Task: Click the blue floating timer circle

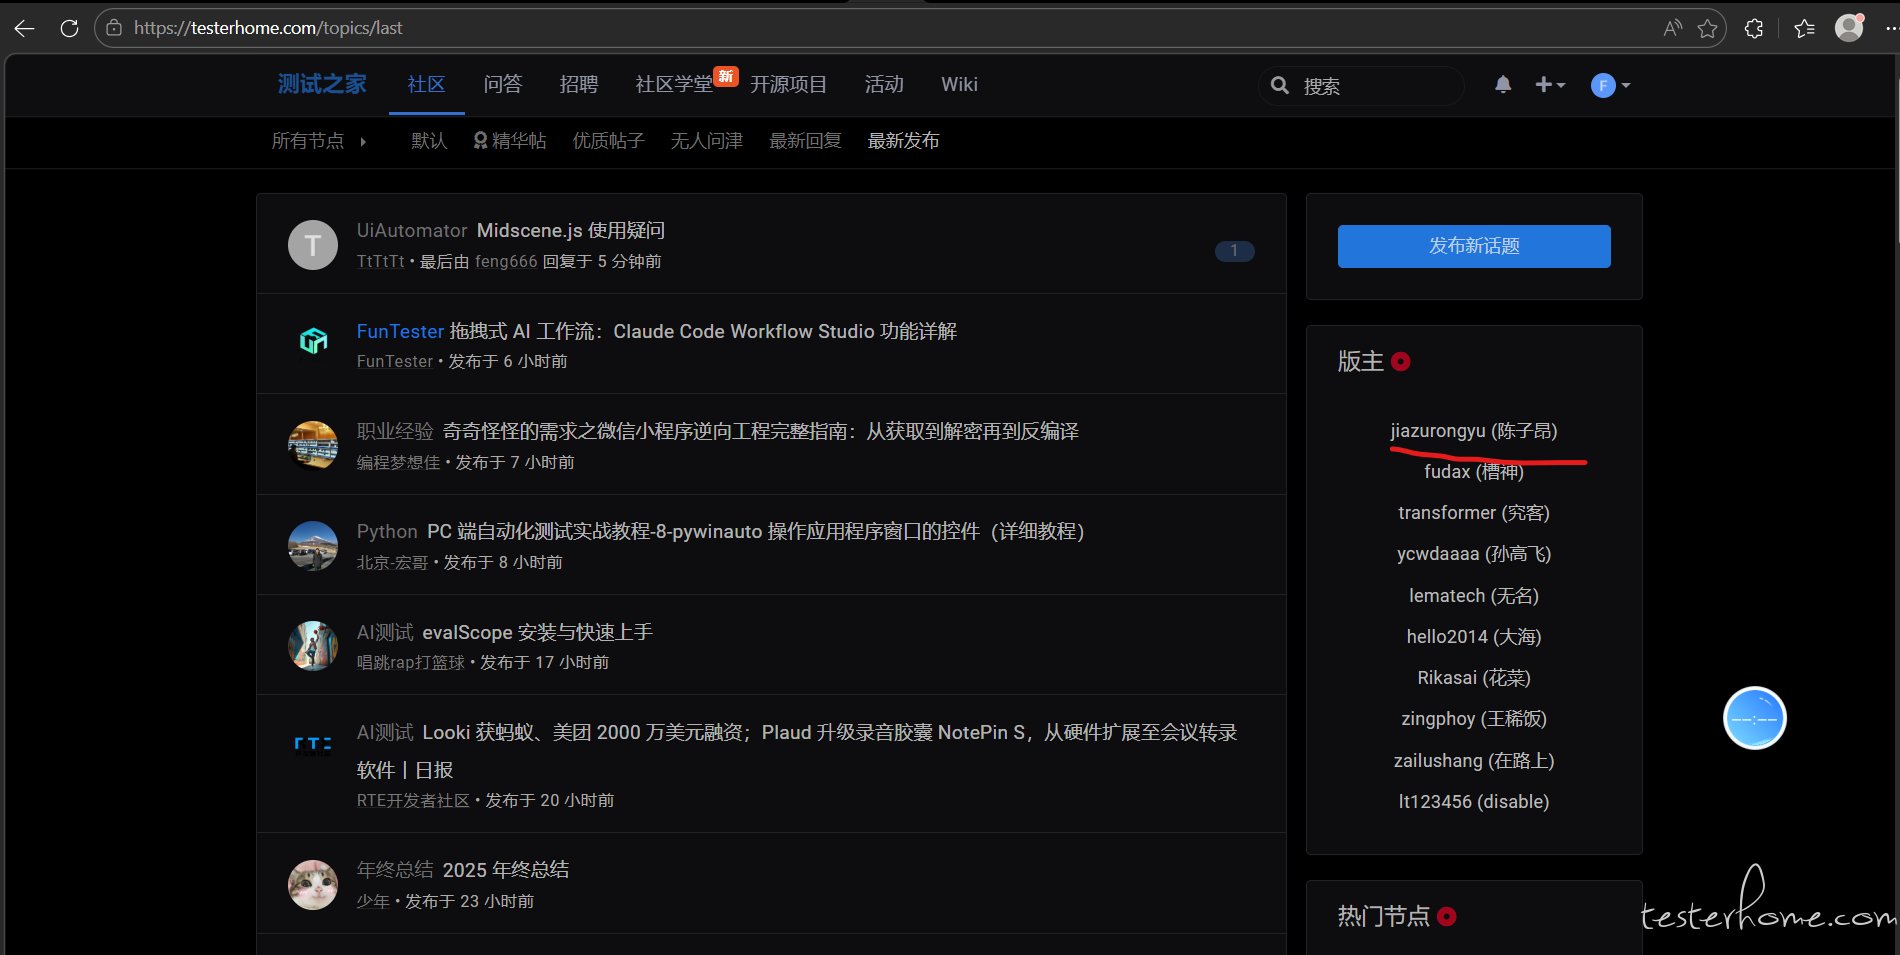Action: click(x=1754, y=718)
